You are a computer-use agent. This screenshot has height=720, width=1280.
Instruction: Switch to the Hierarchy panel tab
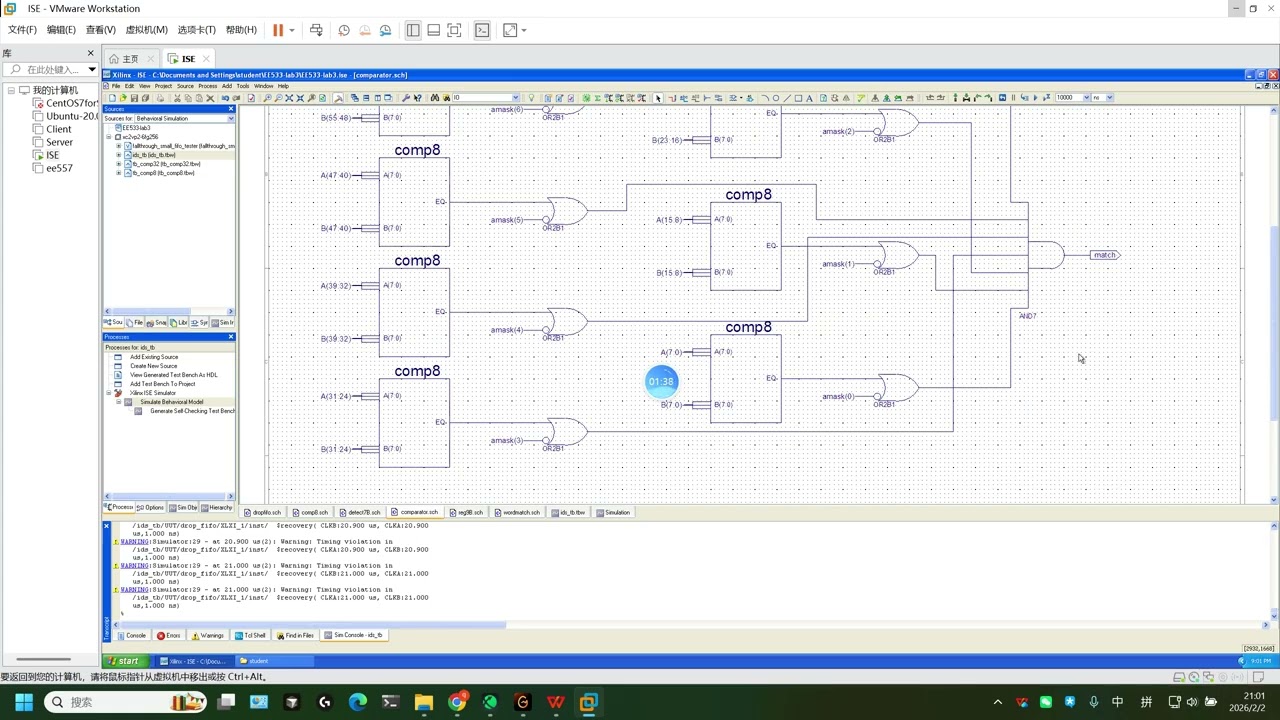(216, 507)
